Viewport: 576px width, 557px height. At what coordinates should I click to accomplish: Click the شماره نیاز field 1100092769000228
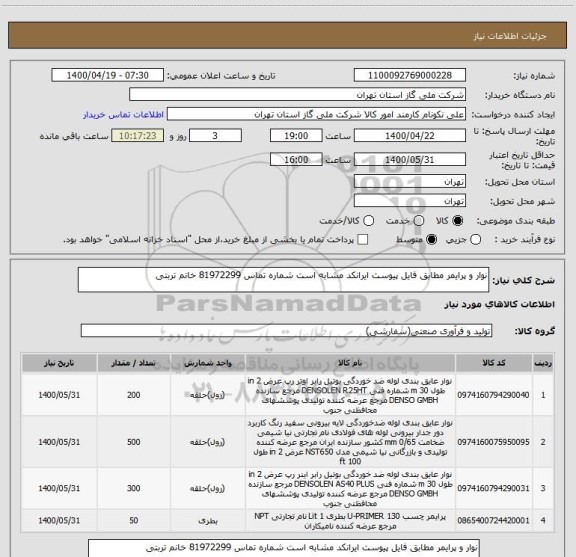point(410,75)
